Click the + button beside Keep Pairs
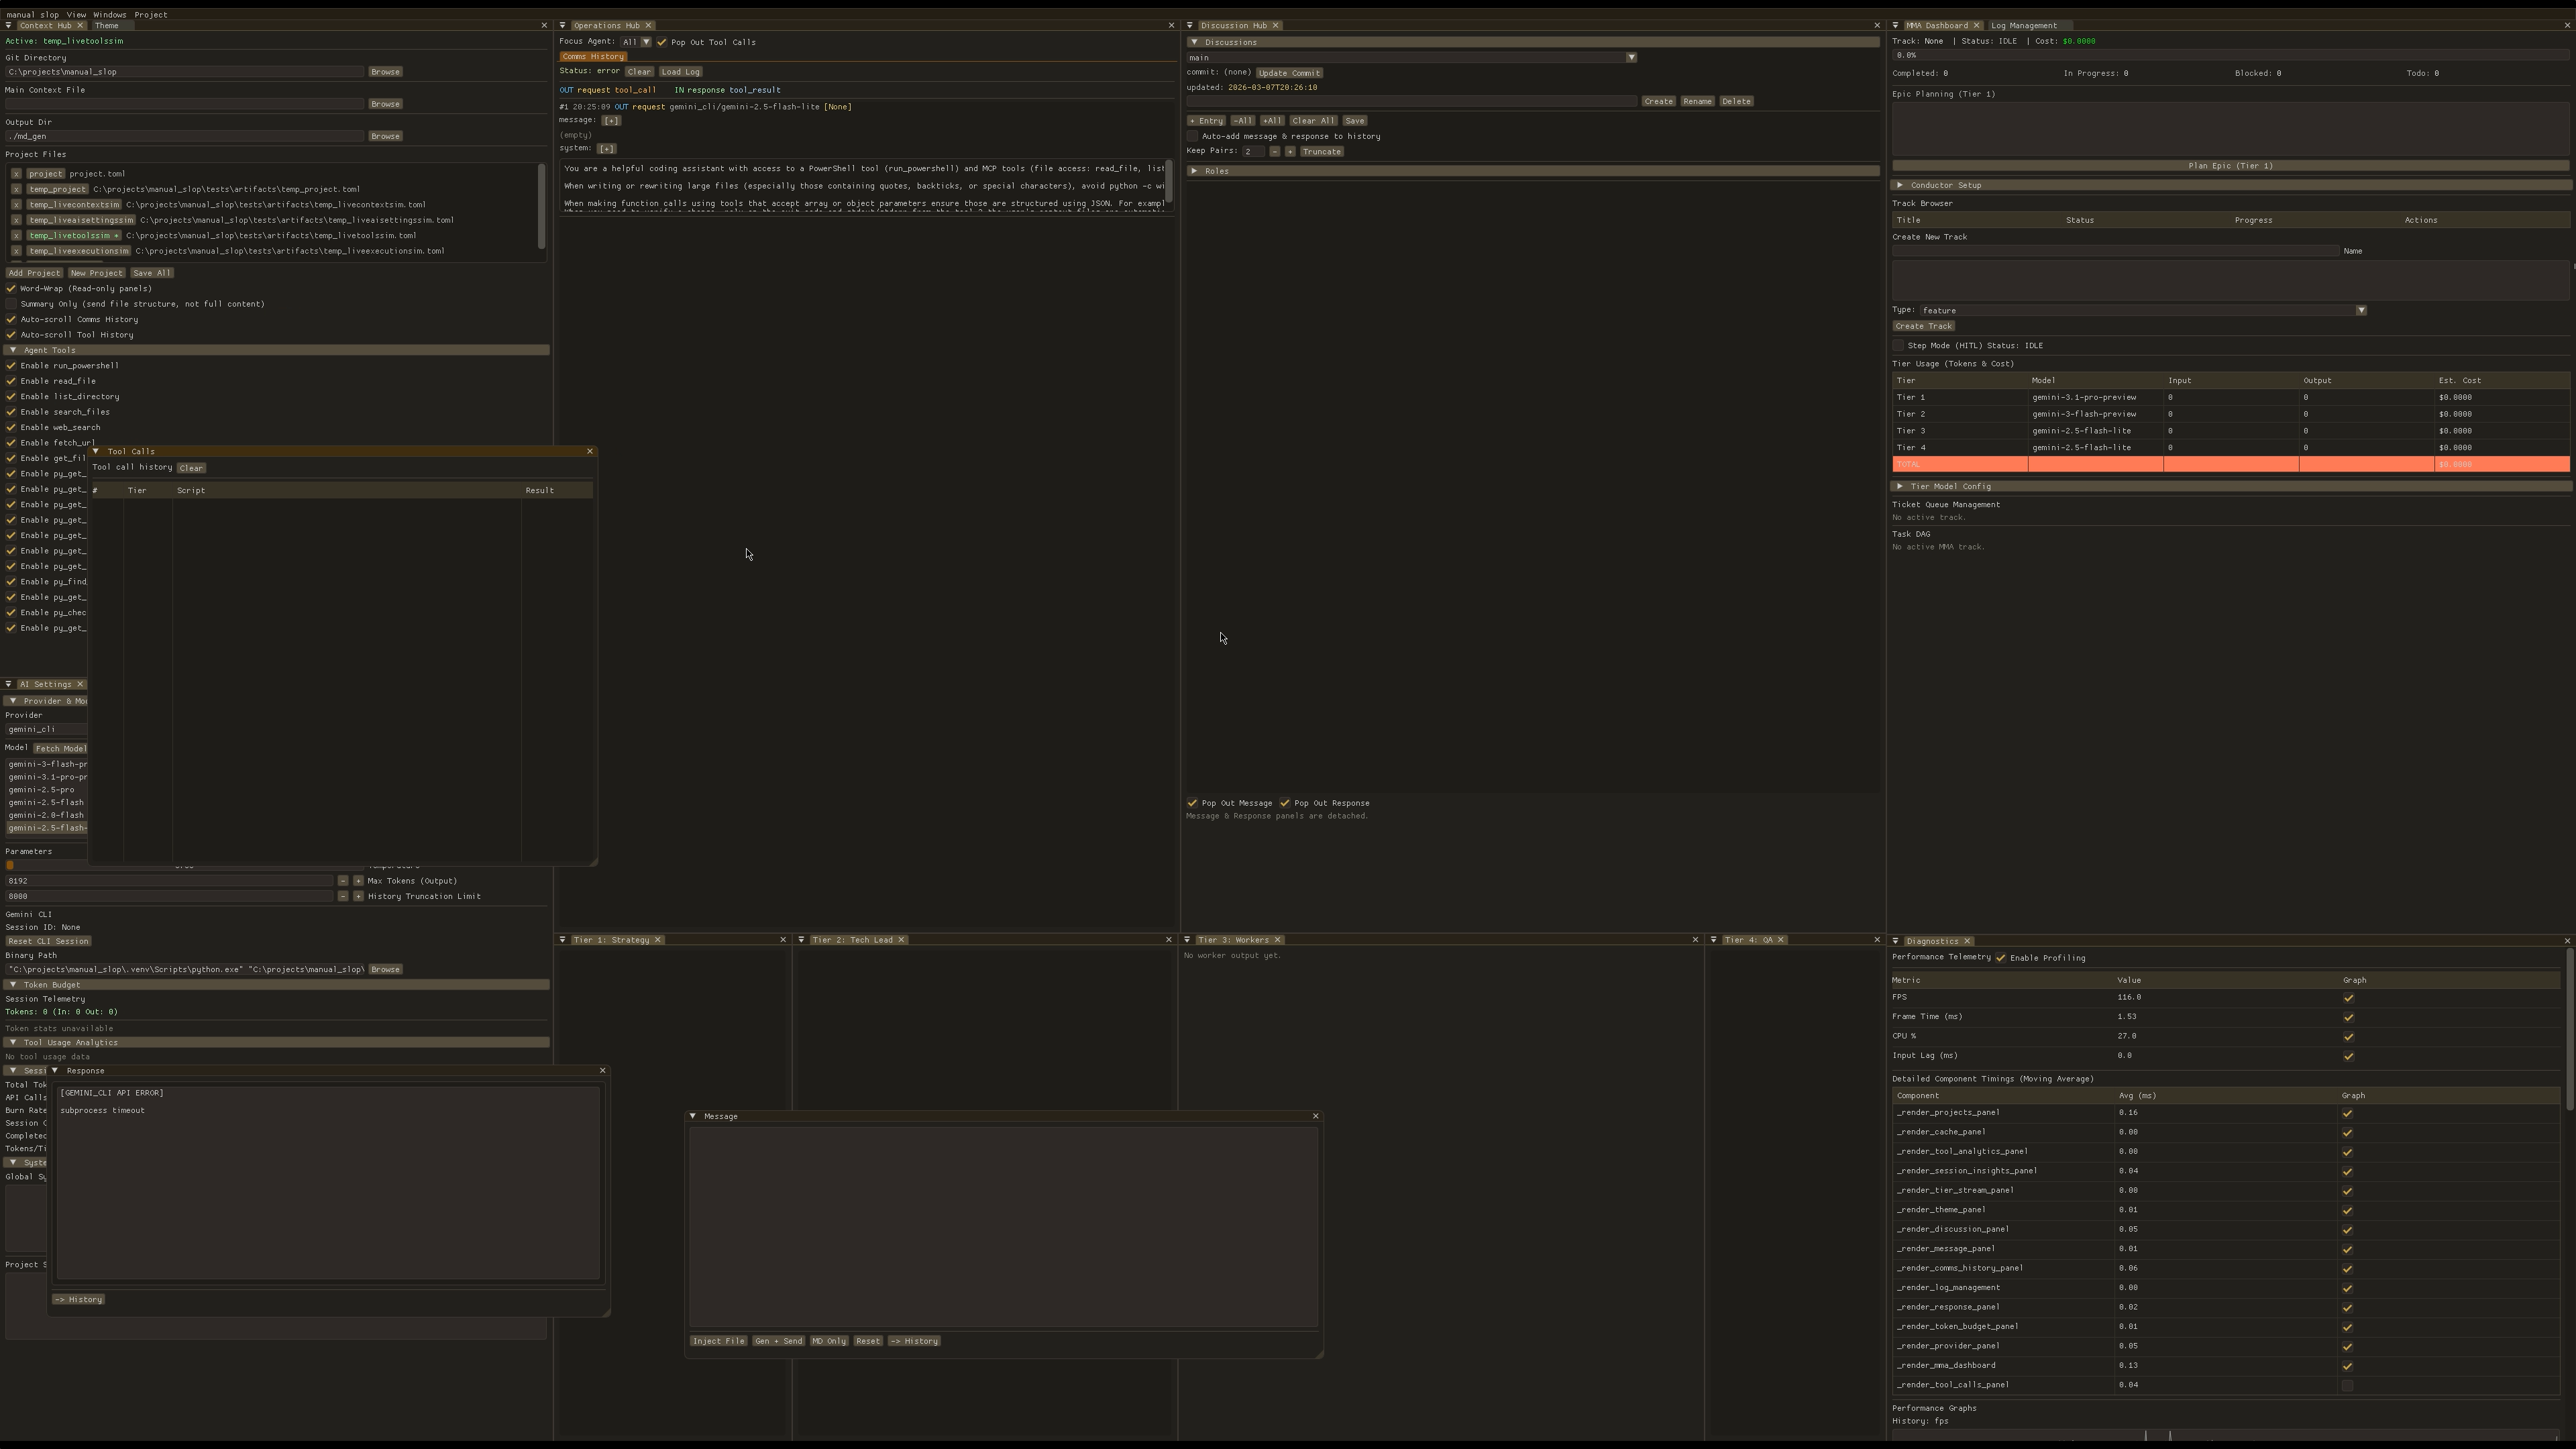This screenshot has width=2576, height=1449. point(1290,152)
